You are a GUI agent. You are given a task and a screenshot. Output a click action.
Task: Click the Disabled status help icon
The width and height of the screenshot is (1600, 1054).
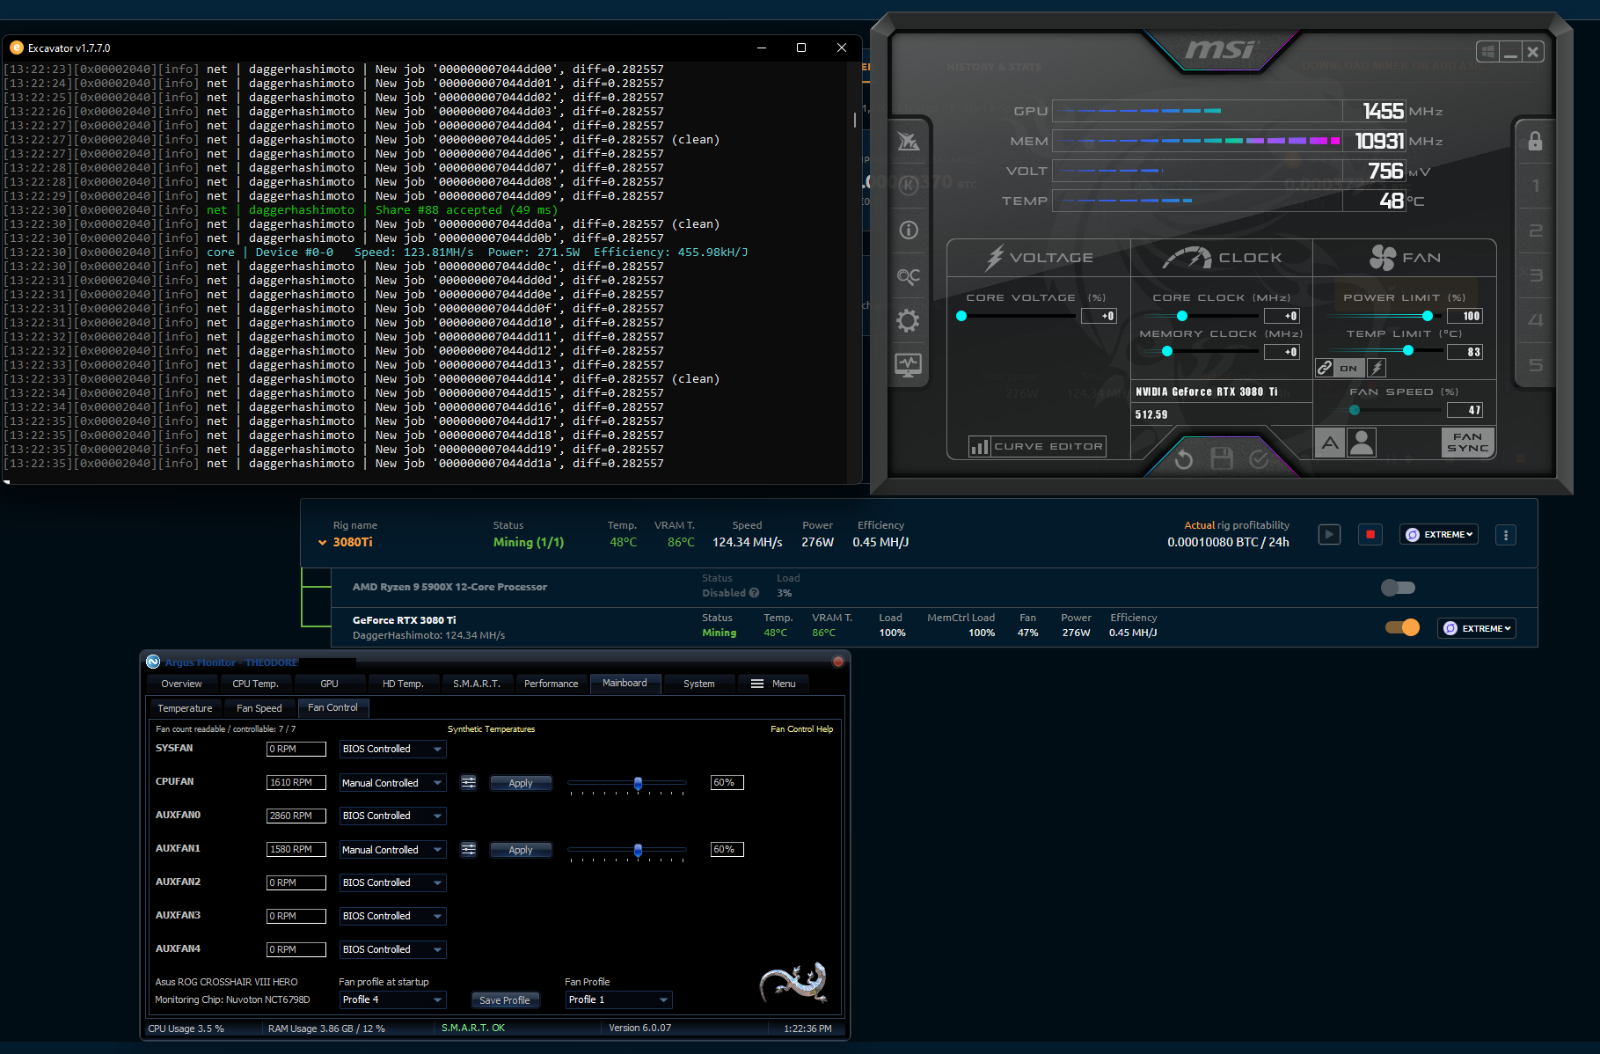click(754, 593)
